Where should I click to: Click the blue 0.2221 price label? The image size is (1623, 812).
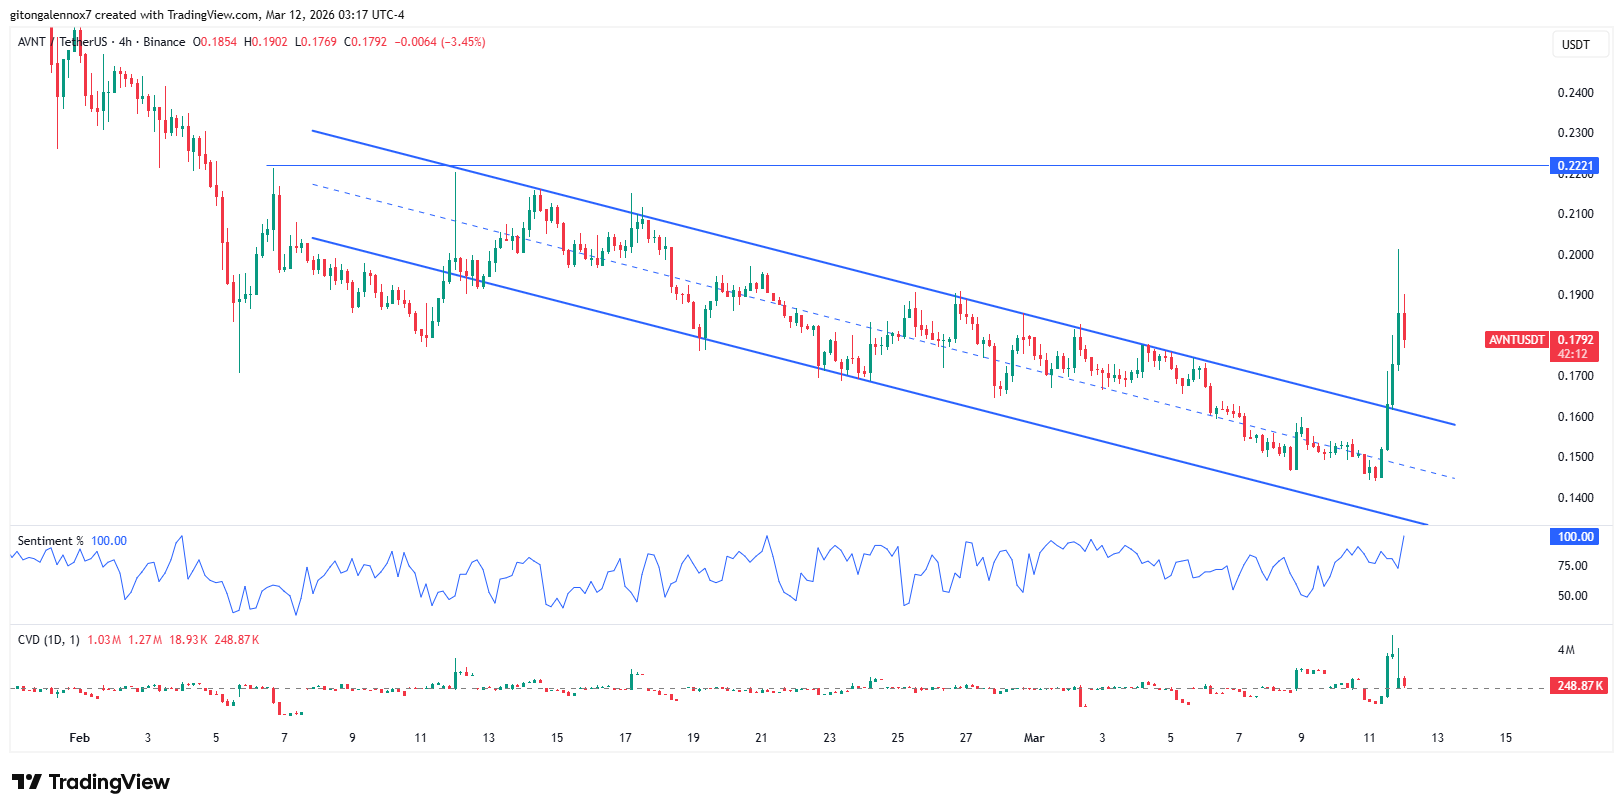(1575, 166)
